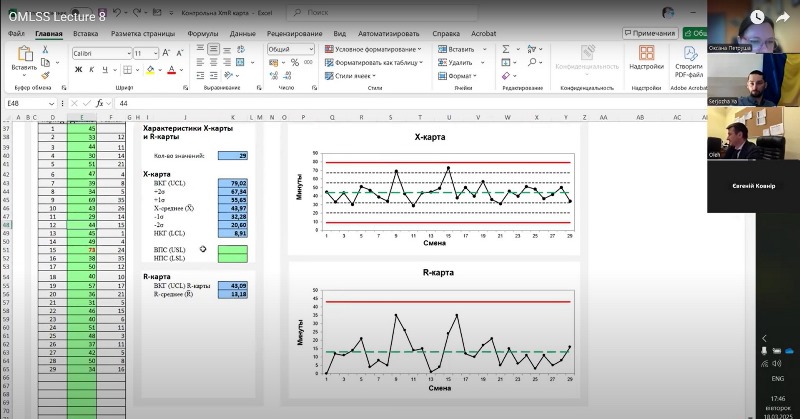Viewport: 800px width, 419px height.
Task: Toggle Top Align
Action: click(201, 49)
